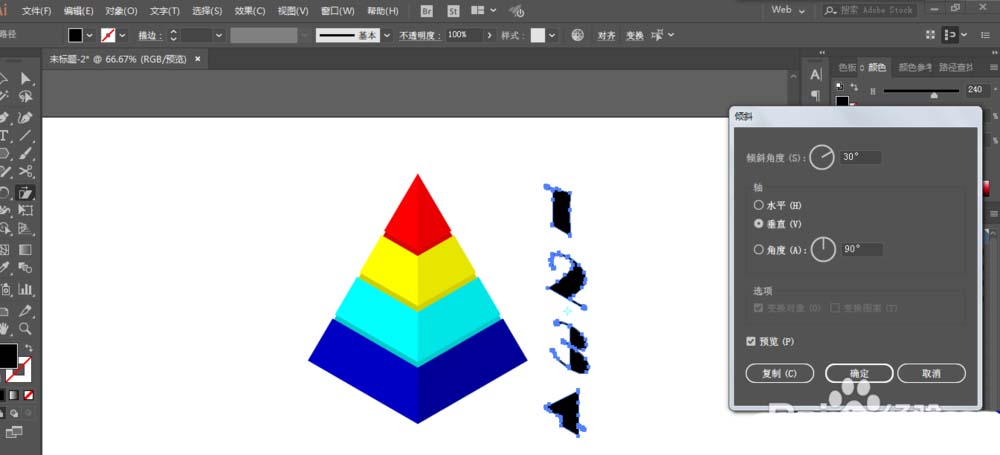Select the active Shear tool
Screen dimensions: 1000x455
pyautogui.click(x=26, y=192)
